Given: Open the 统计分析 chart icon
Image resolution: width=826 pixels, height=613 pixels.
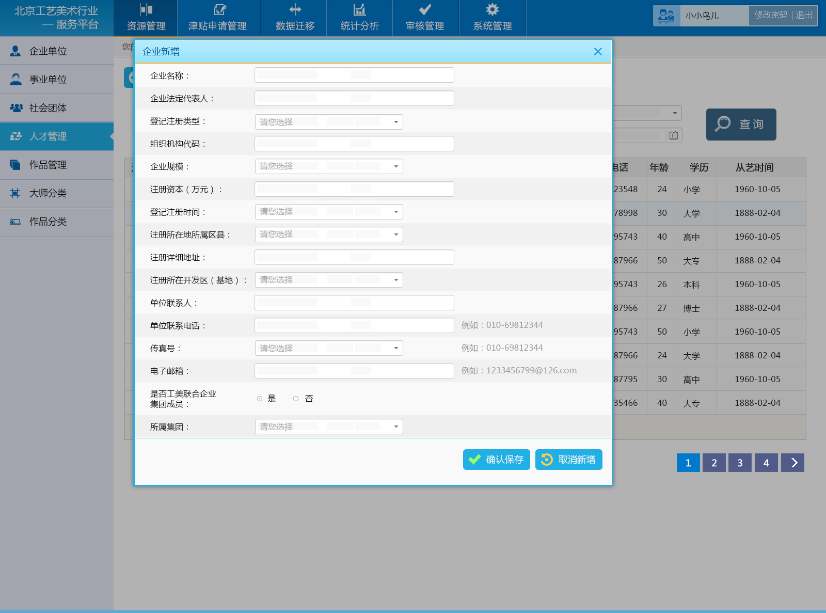Looking at the screenshot, I should (x=358, y=10).
